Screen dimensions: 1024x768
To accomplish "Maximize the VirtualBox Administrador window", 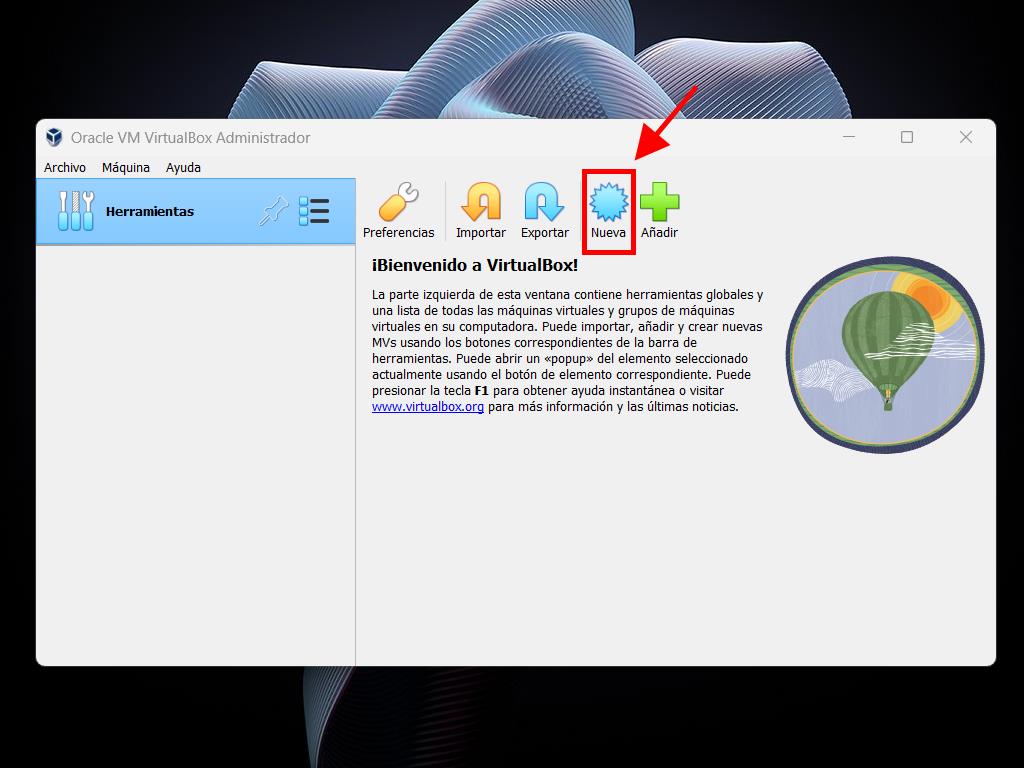I will 907,137.
